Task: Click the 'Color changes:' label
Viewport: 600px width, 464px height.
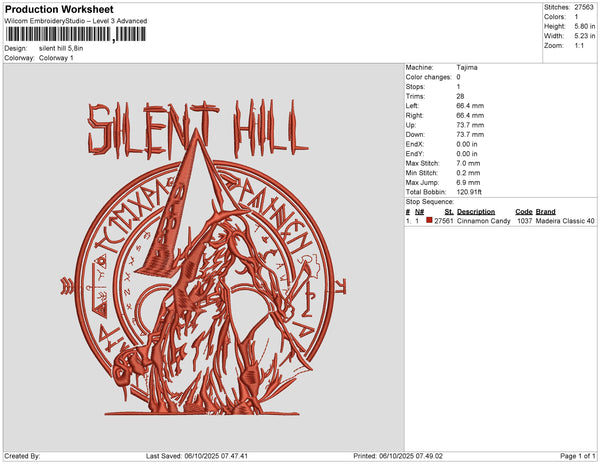Action: [x=429, y=77]
